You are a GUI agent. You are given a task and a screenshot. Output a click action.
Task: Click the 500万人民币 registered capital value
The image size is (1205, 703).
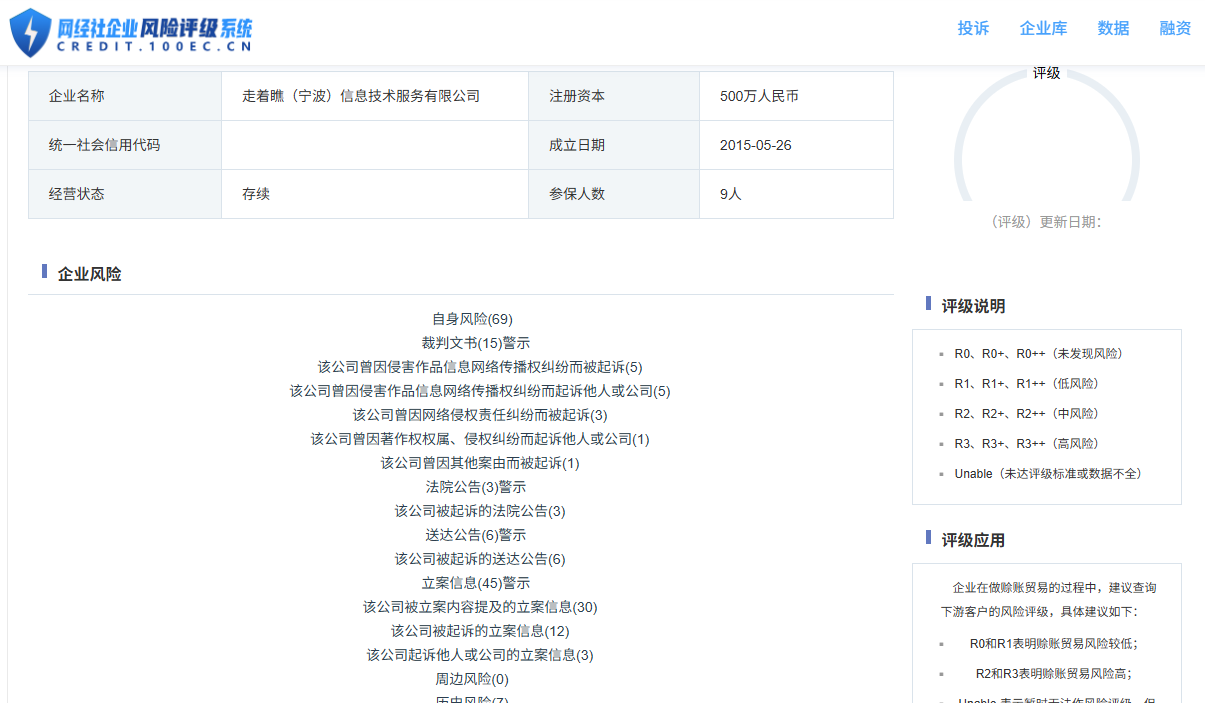click(x=759, y=96)
